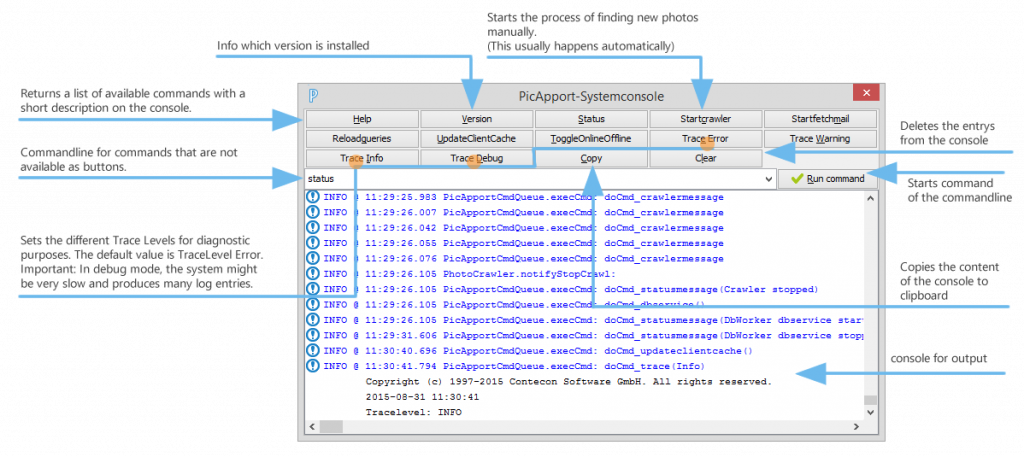Image resolution: width=1024 pixels, height=457 pixels.
Task: Switch to Trace Debug level
Action: (x=476, y=158)
